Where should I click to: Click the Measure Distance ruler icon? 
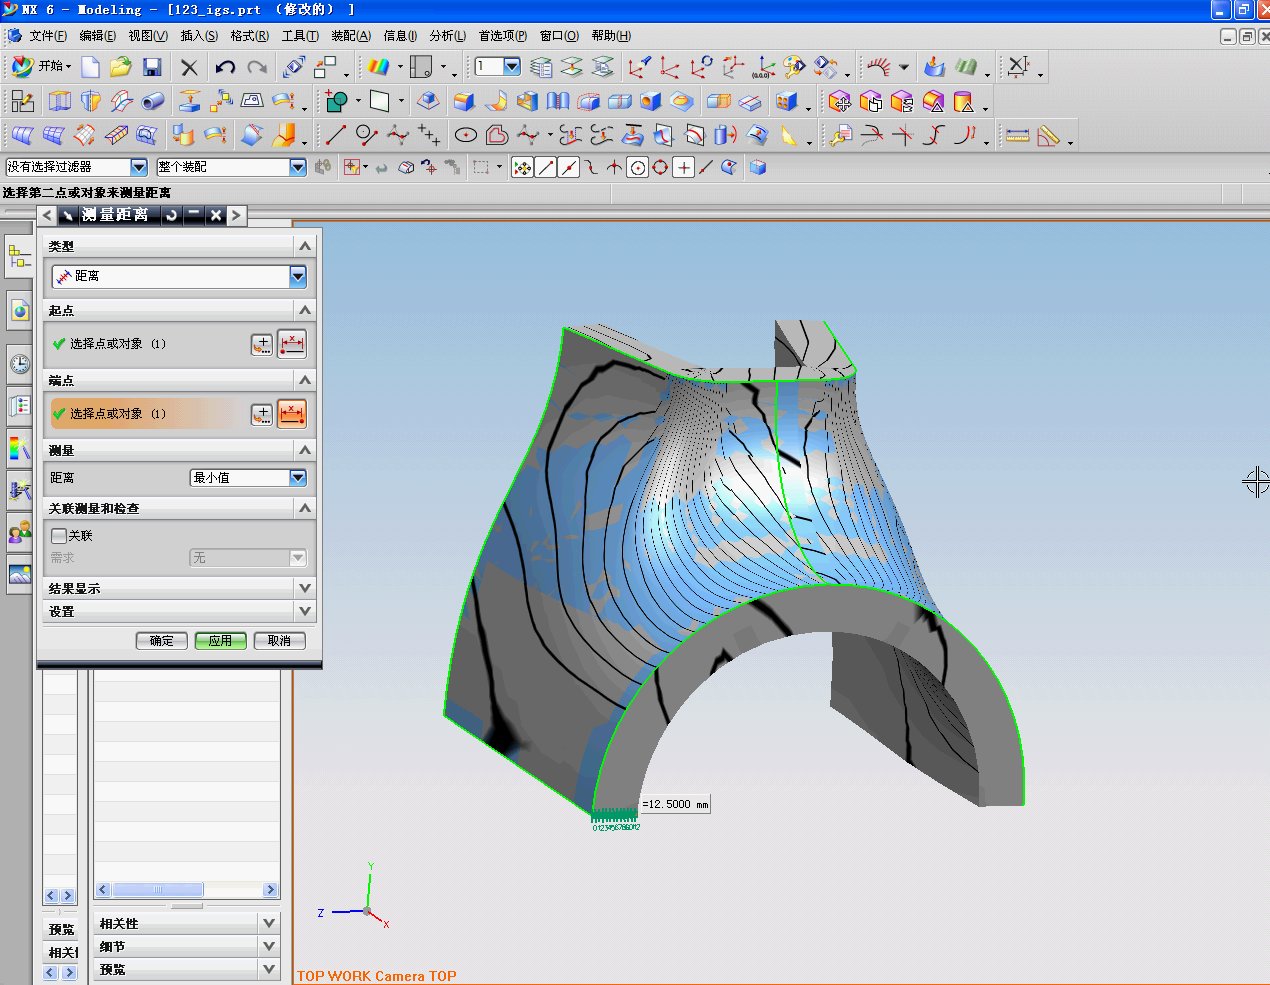[x=1017, y=135]
